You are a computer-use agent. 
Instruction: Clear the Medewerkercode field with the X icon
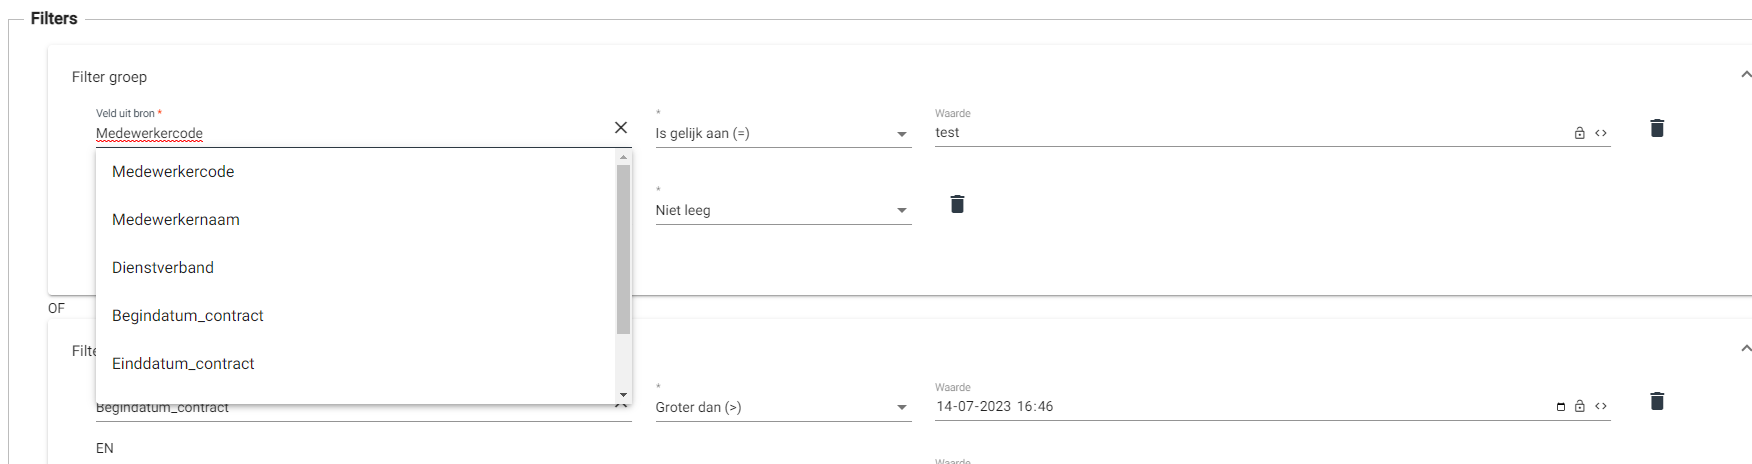click(x=621, y=128)
